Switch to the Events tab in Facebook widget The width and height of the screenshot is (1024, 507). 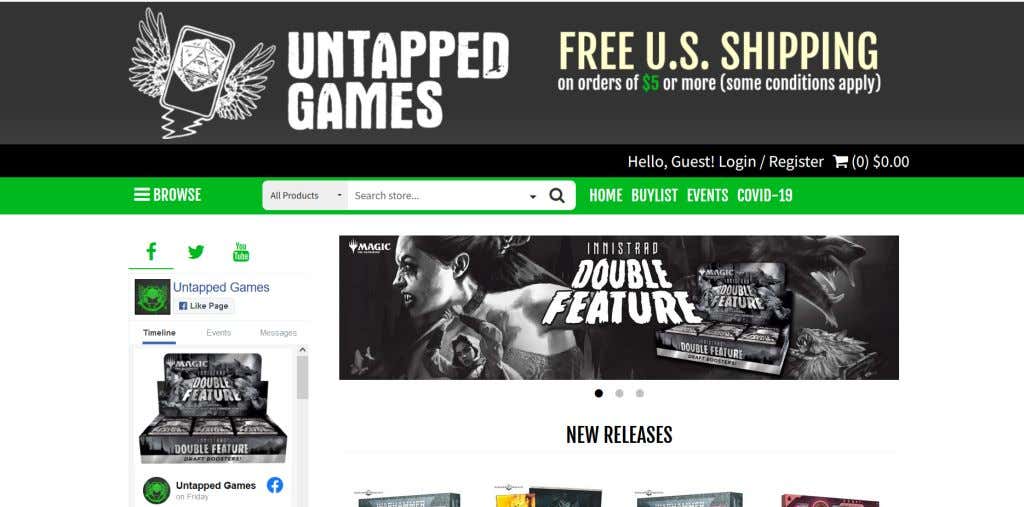click(219, 333)
